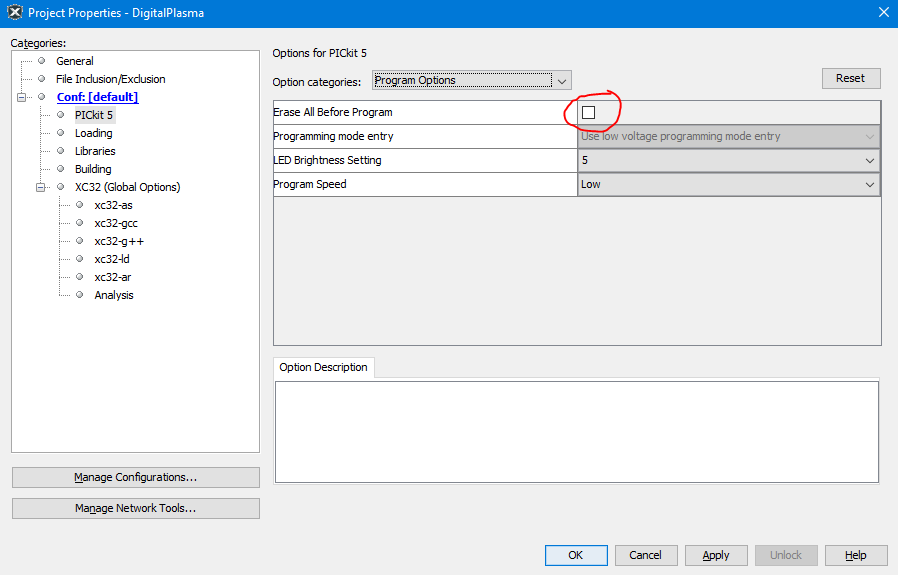Click the Reset button
The width and height of the screenshot is (898, 575).
850,78
